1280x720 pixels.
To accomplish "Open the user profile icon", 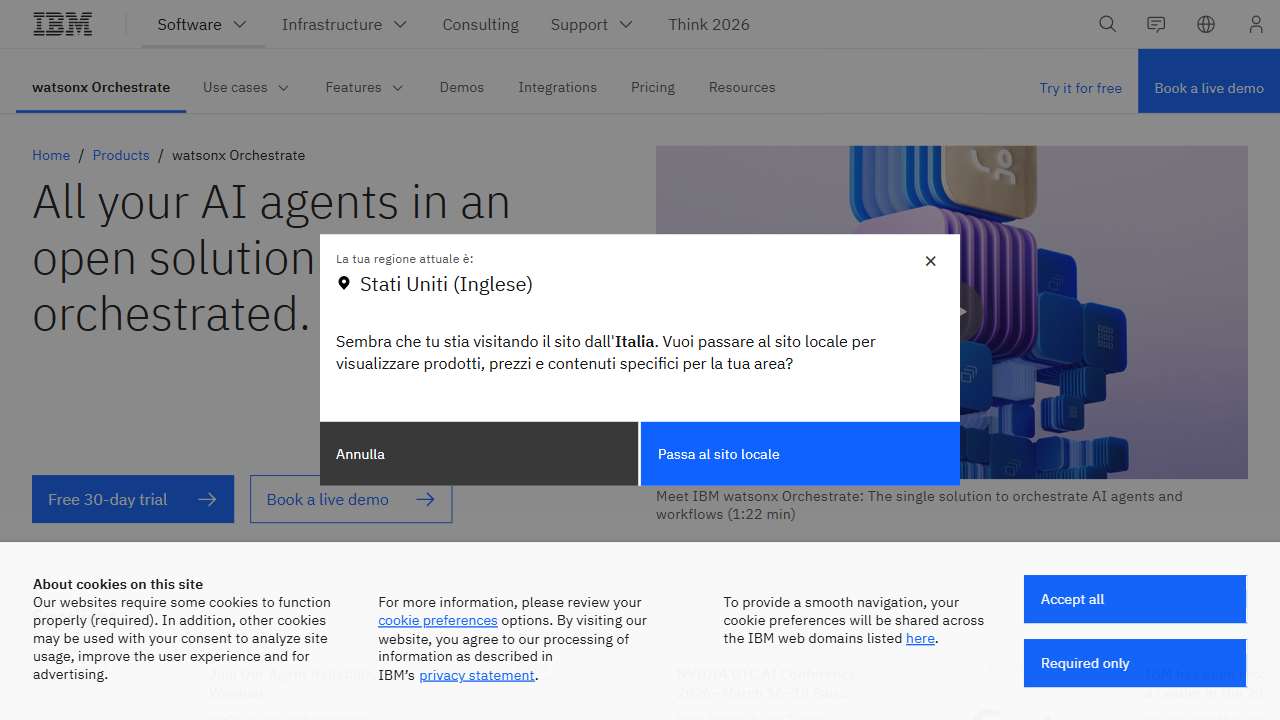I will 1255,25.
